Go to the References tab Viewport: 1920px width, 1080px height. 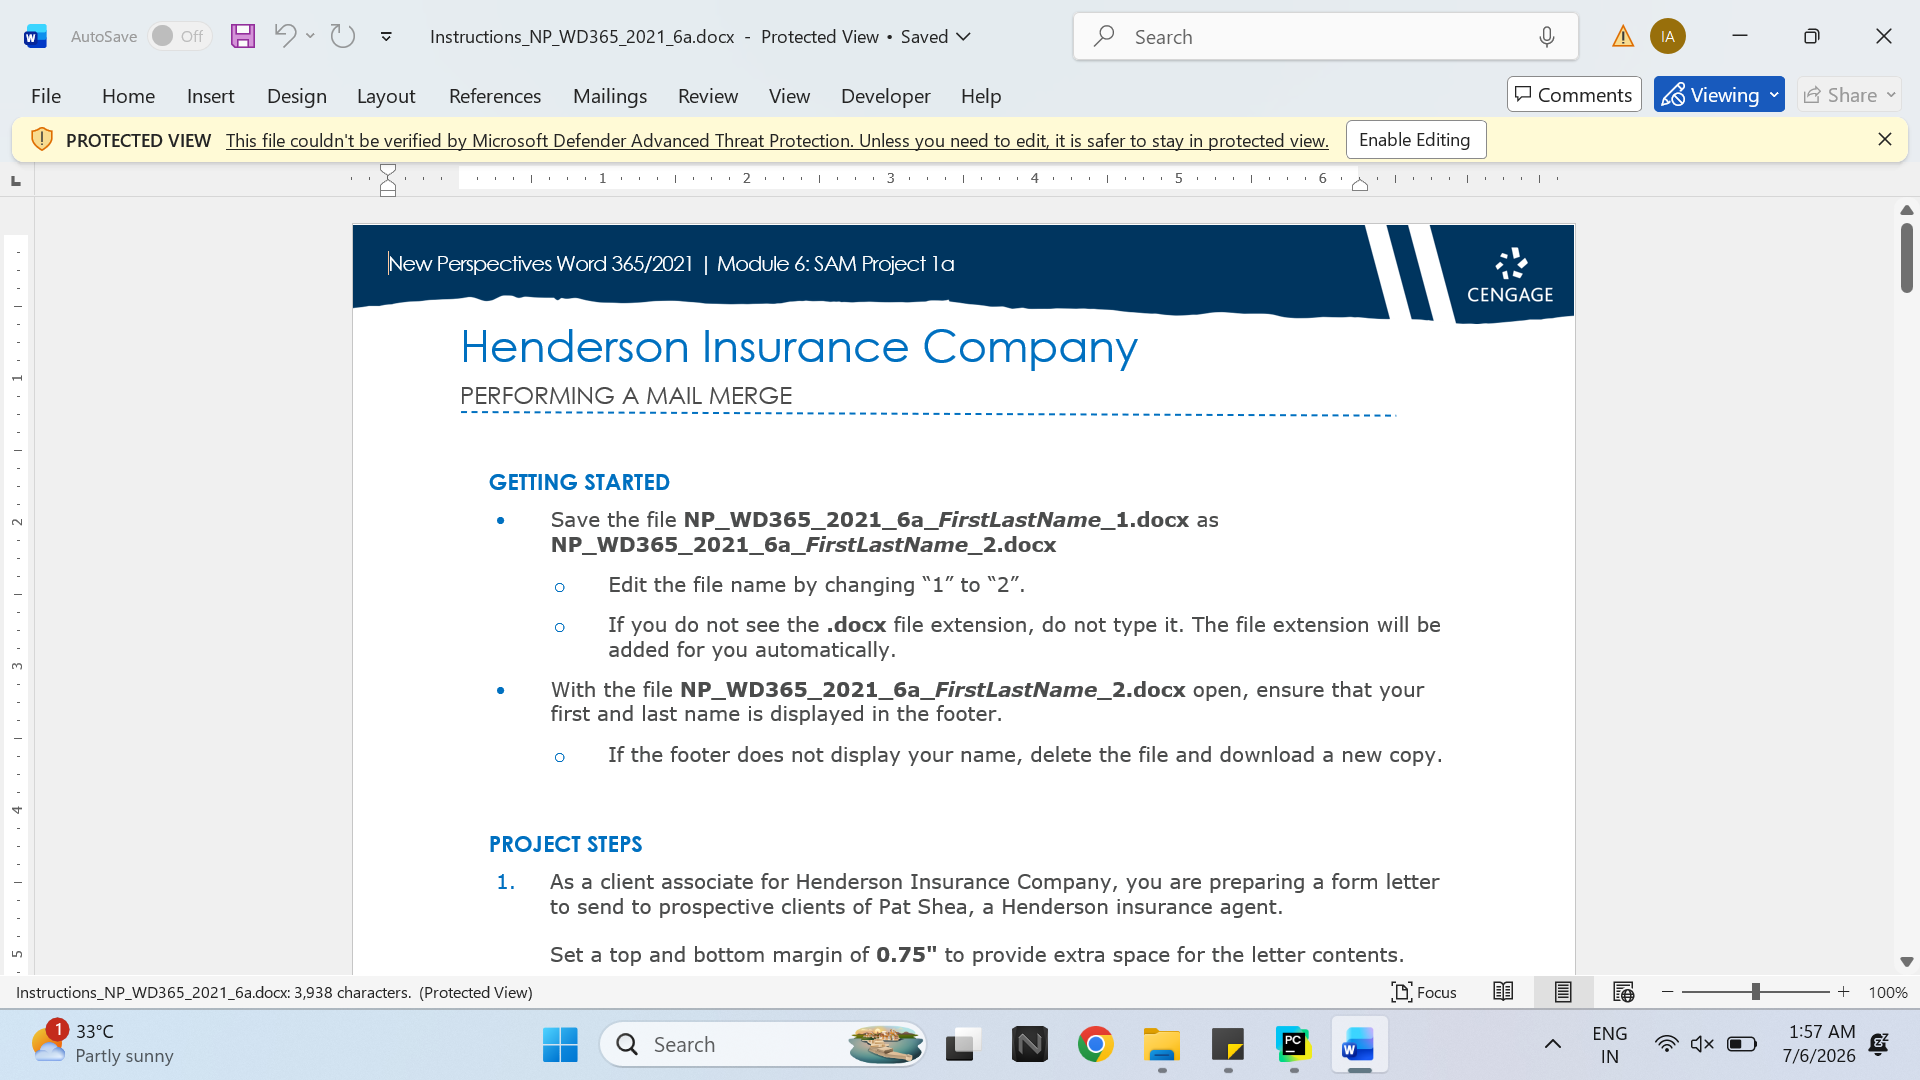[495, 95]
